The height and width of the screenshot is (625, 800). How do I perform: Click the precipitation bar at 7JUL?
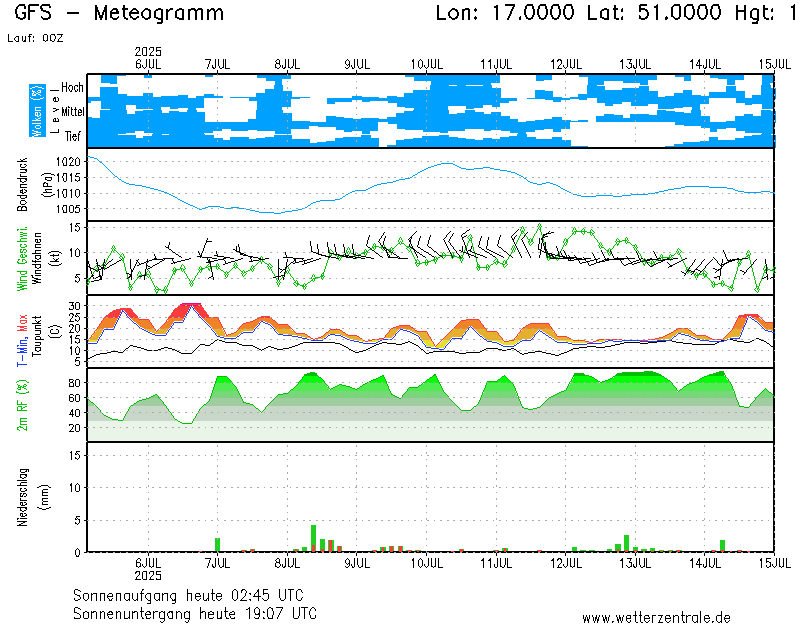217,545
